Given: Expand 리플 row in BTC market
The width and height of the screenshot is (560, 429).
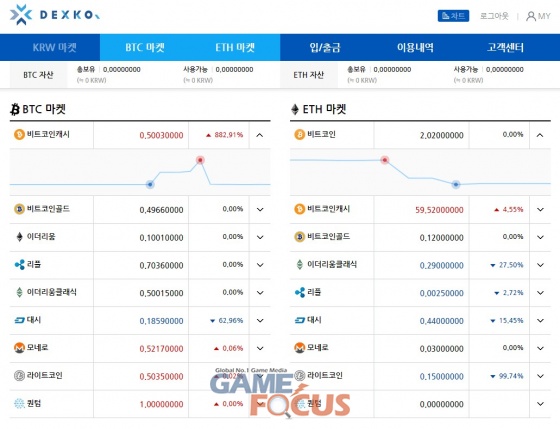Looking at the screenshot, I should coord(260,265).
